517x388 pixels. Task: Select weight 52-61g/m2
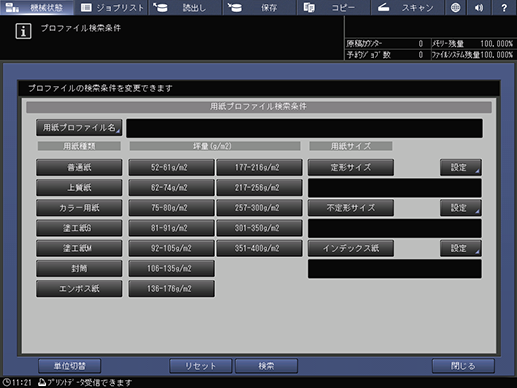click(171, 167)
